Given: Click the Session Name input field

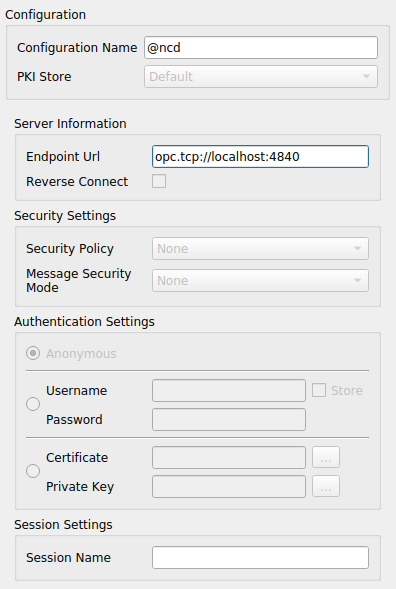Looking at the screenshot, I should pyautogui.click(x=260, y=557).
